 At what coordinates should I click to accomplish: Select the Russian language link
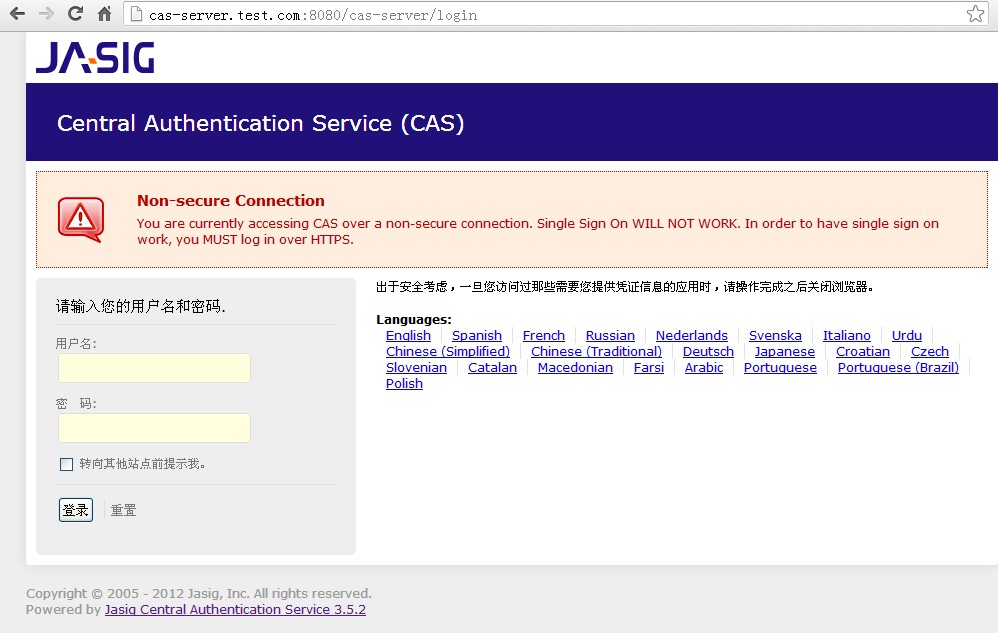(x=610, y=335)
